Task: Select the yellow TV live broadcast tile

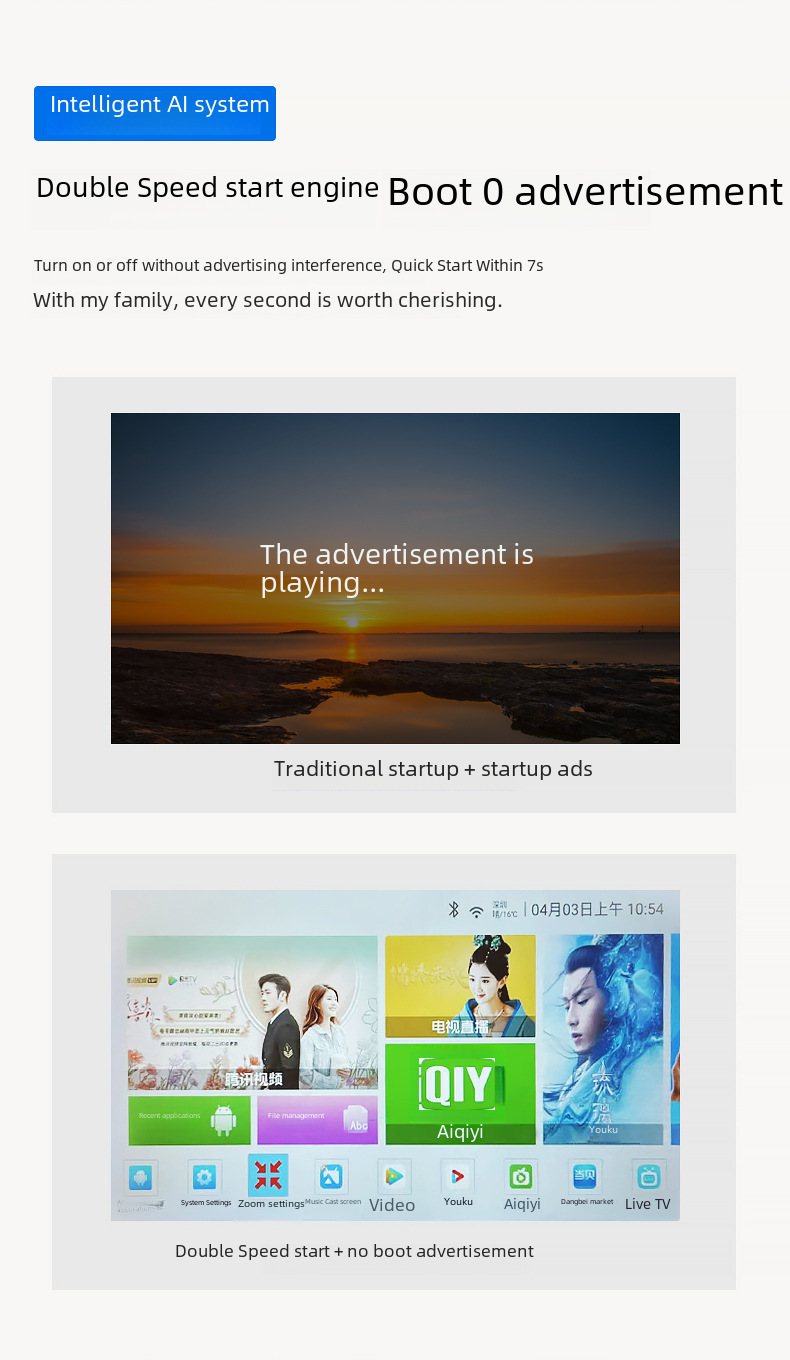Action: click(460, 986)
